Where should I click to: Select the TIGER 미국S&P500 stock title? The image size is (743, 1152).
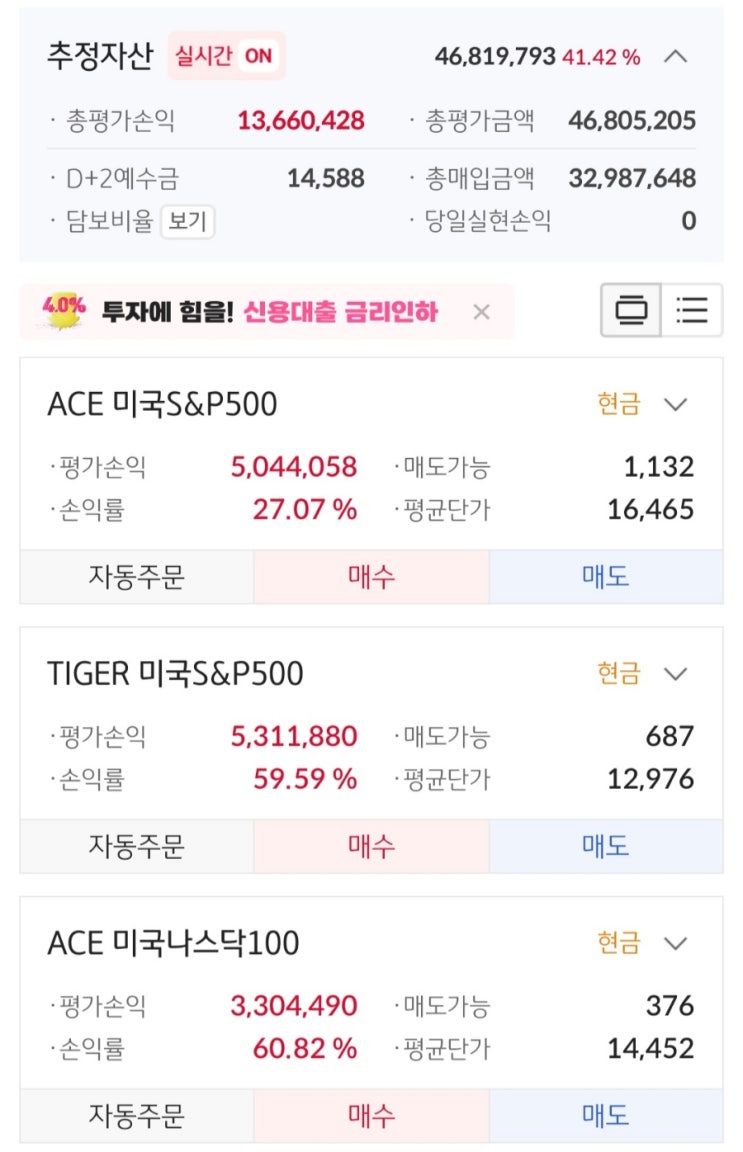coord(175,674)
